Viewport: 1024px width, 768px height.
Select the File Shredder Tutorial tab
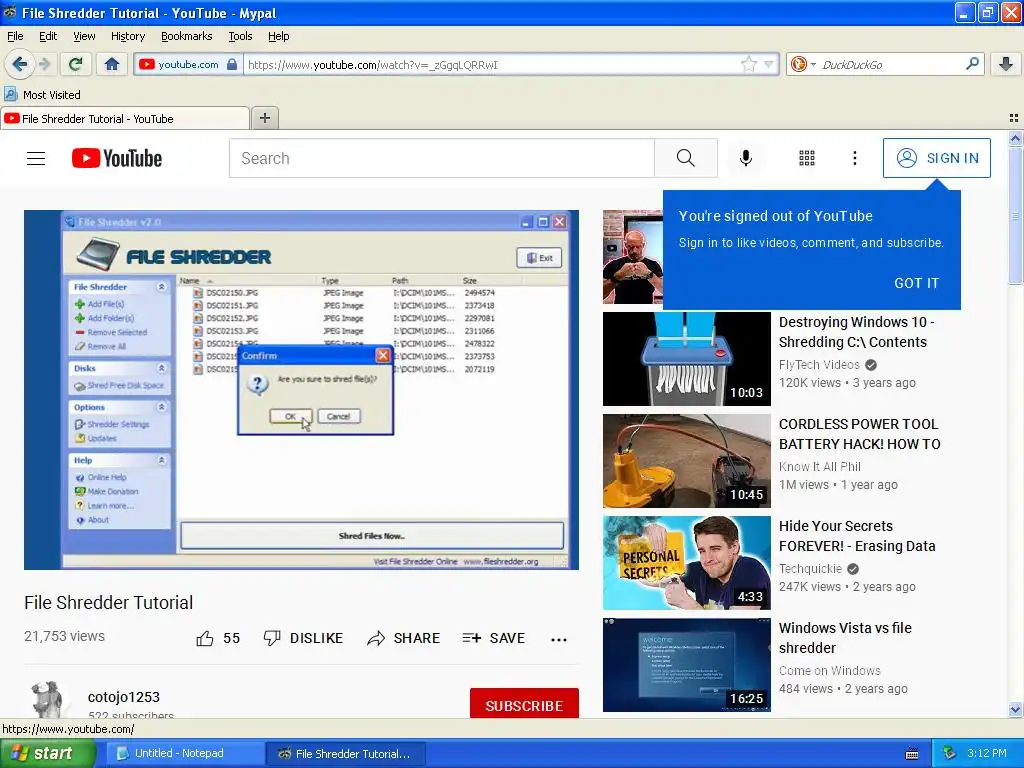click(x=125, y=118)
